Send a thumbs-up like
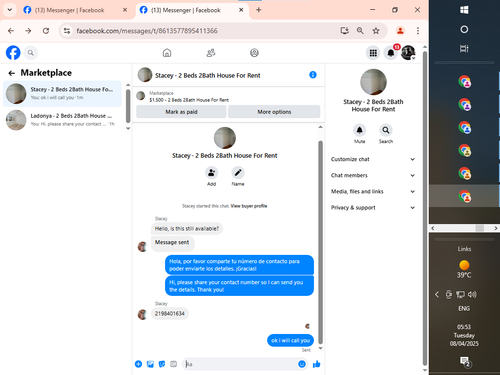Viewport: 500px width, 375px height. 316,364
